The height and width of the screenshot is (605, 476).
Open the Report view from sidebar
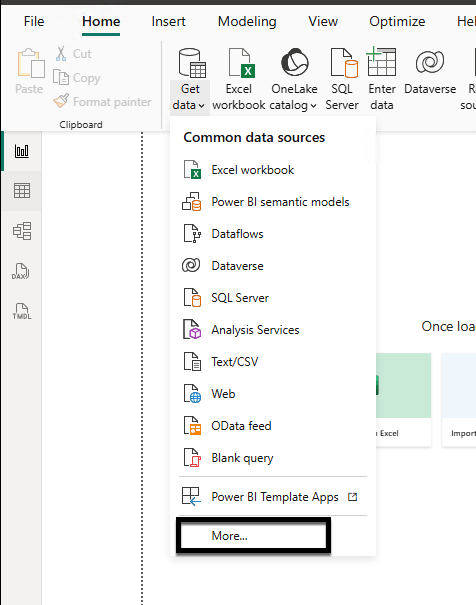coord(22,151)
